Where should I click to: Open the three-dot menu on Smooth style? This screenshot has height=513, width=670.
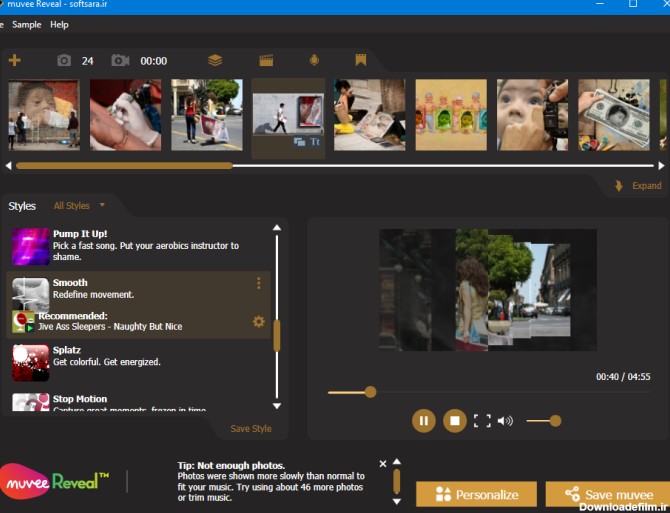coord(259,283)
